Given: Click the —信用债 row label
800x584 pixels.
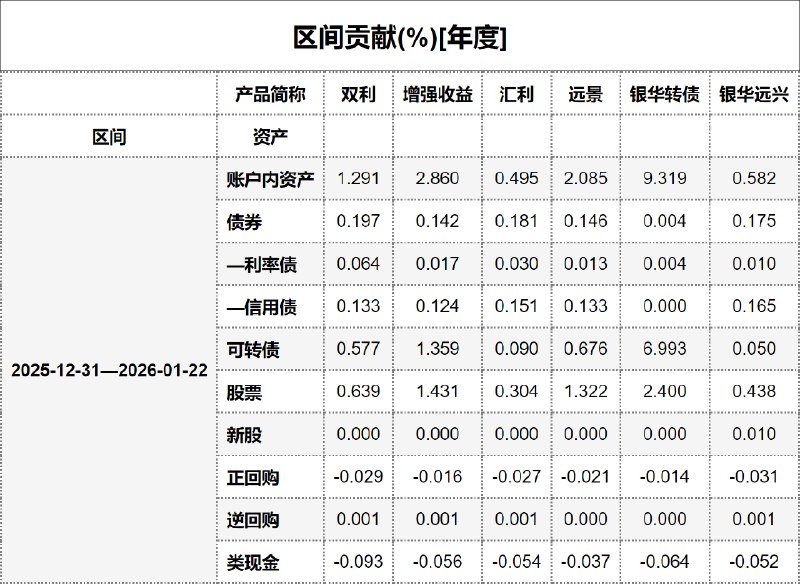Looking at the screenshot, I should tap(262, 307).
